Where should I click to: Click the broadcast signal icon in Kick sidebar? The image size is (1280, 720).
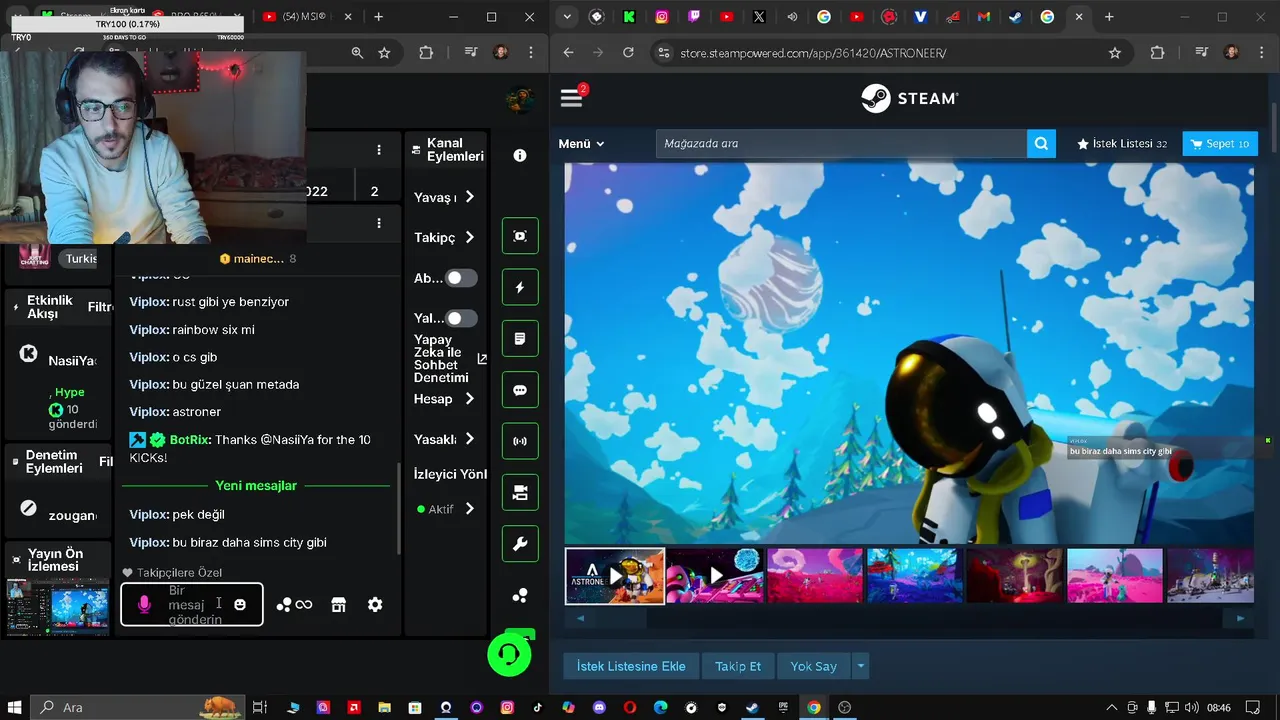click(x=520, y=441)
